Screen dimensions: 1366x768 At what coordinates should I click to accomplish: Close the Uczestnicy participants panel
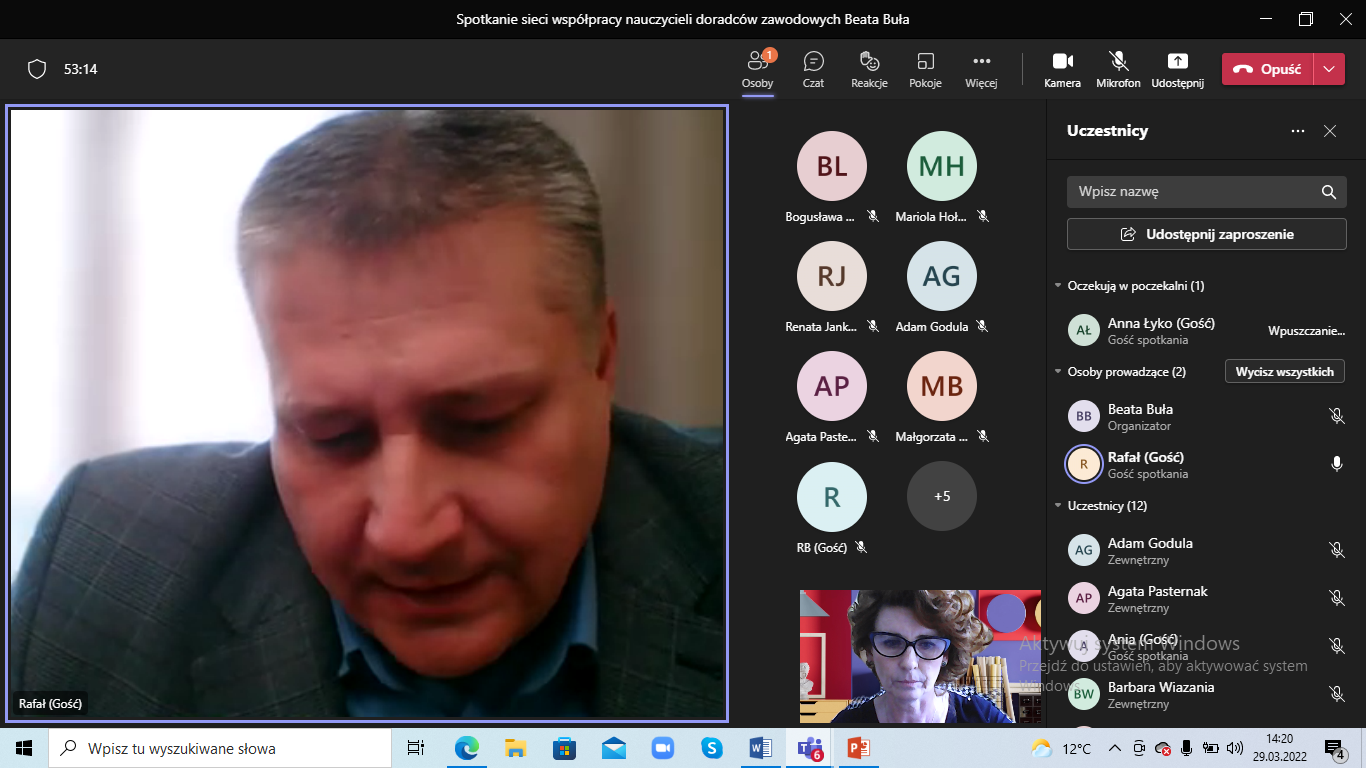[x=1330, y=131]
